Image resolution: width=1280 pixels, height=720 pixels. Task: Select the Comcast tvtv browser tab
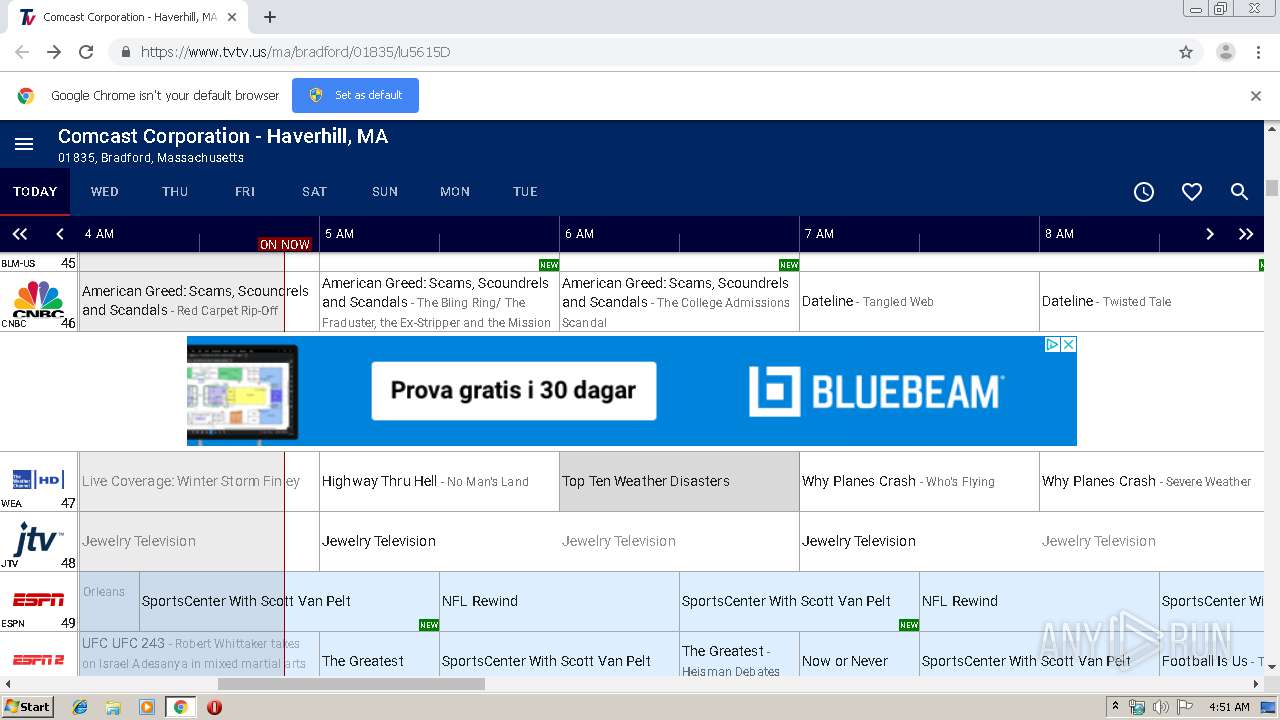(x=130, y=17)
